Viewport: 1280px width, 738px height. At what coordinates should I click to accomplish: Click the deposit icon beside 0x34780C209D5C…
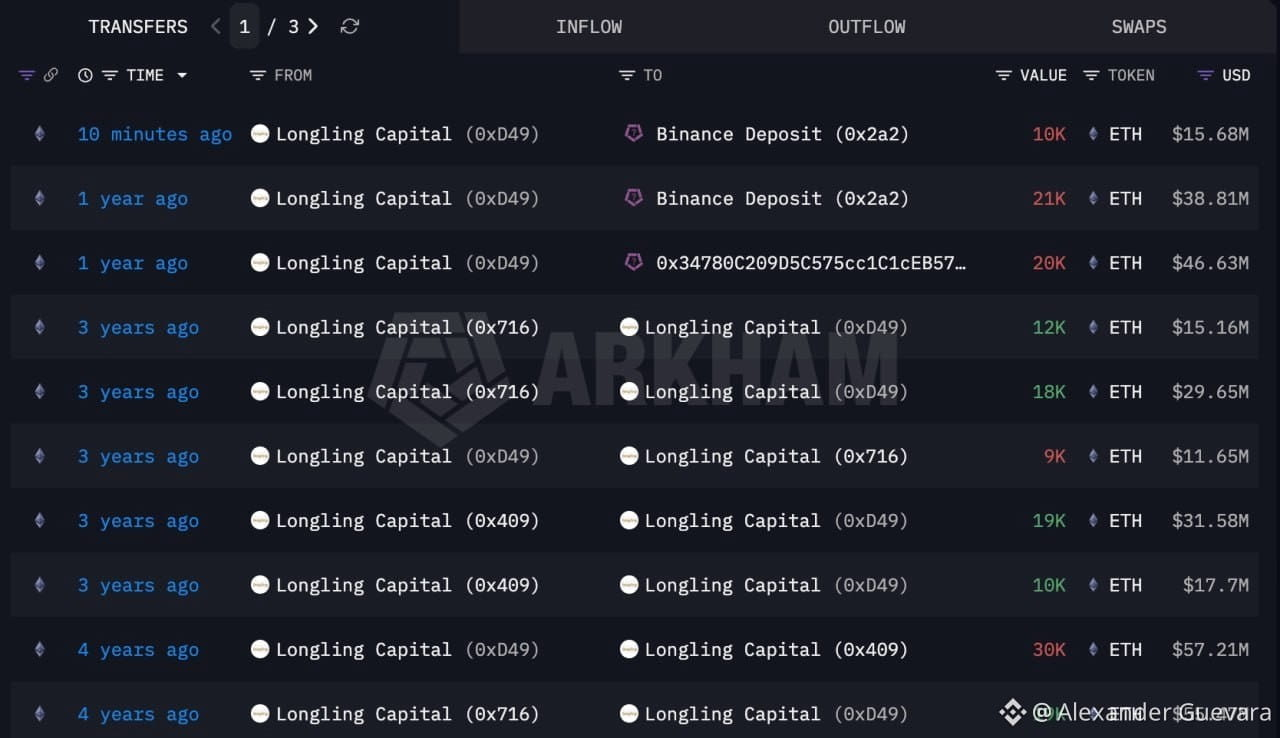633,262
